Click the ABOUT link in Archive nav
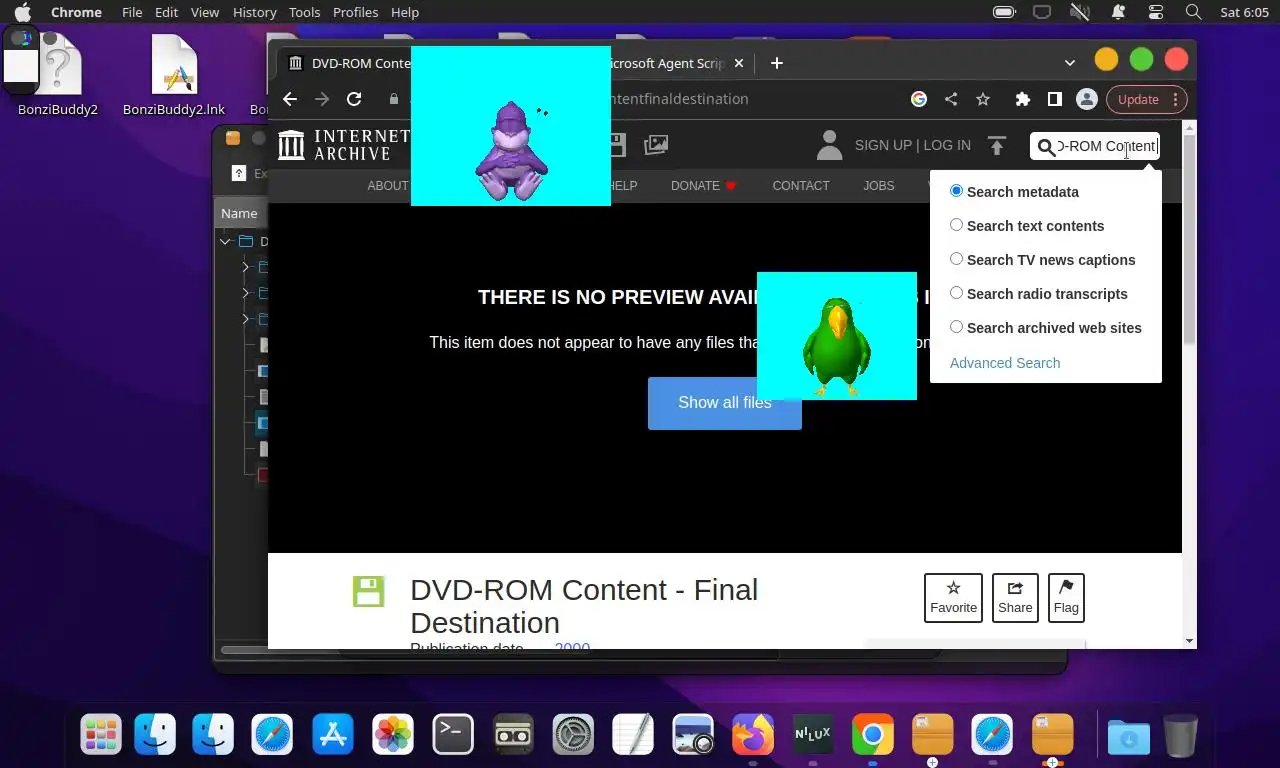Viewport: 1280px width, 768px height. (388, 186)
